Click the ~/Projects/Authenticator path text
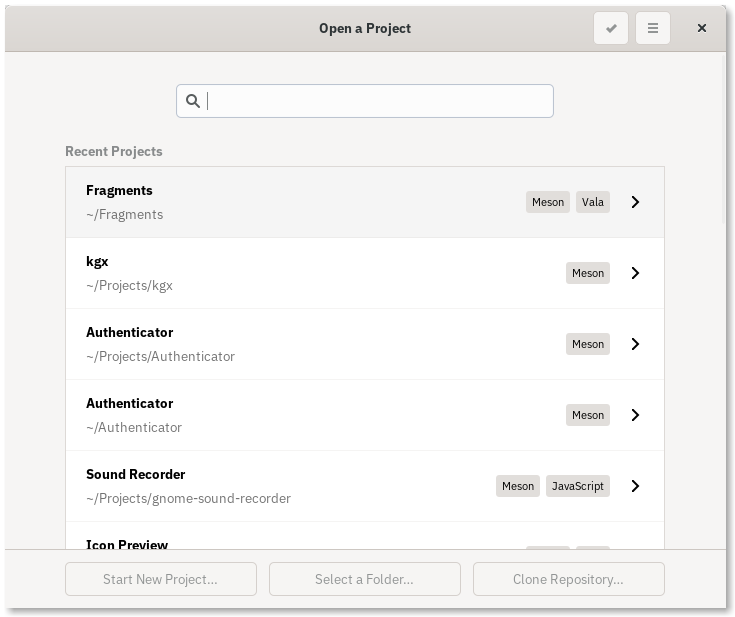The width and height of the screenshot is (735, 617). tap(160, 357)
